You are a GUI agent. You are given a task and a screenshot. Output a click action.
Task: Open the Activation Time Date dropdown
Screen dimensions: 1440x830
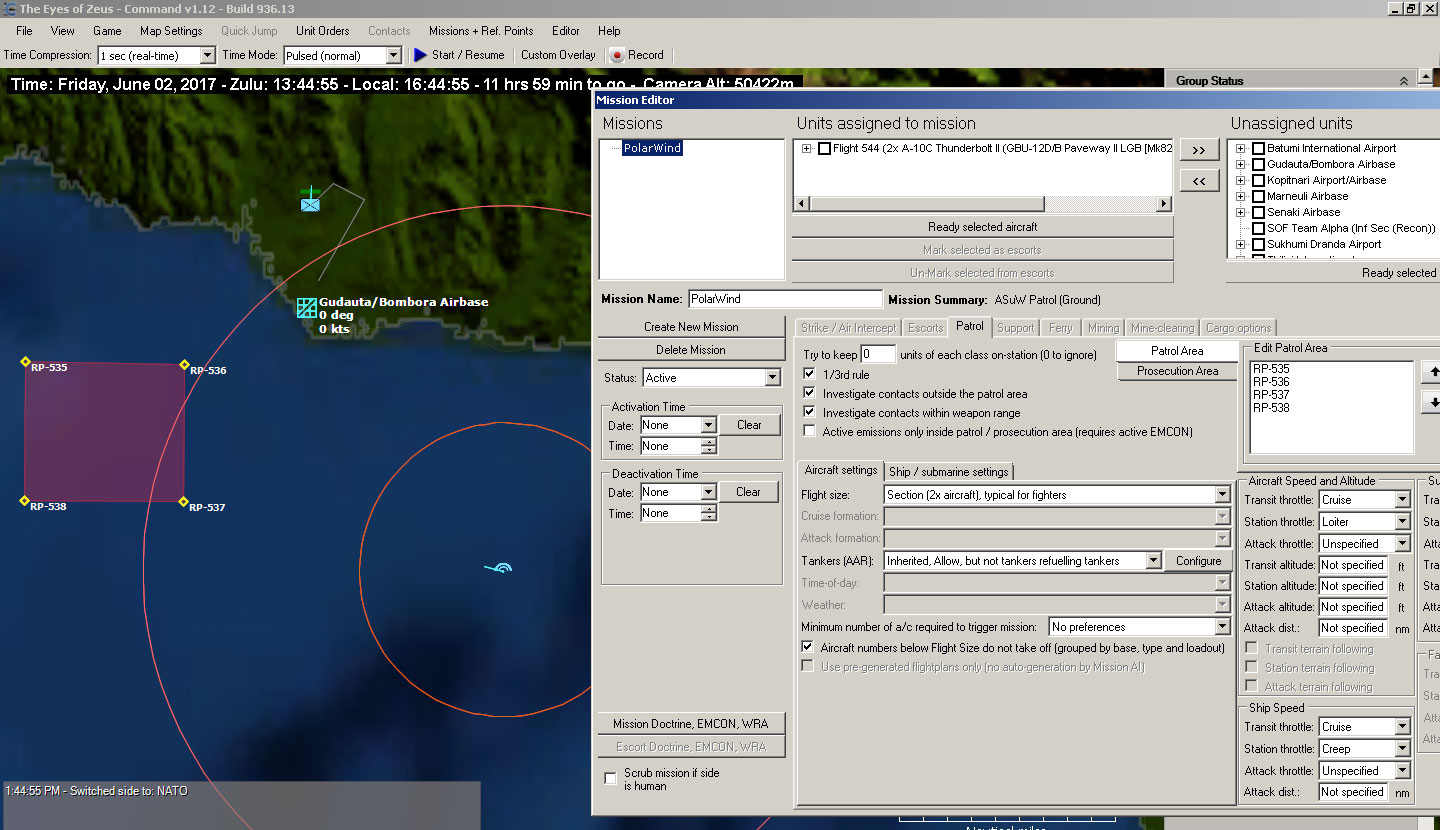click(708, 425)
